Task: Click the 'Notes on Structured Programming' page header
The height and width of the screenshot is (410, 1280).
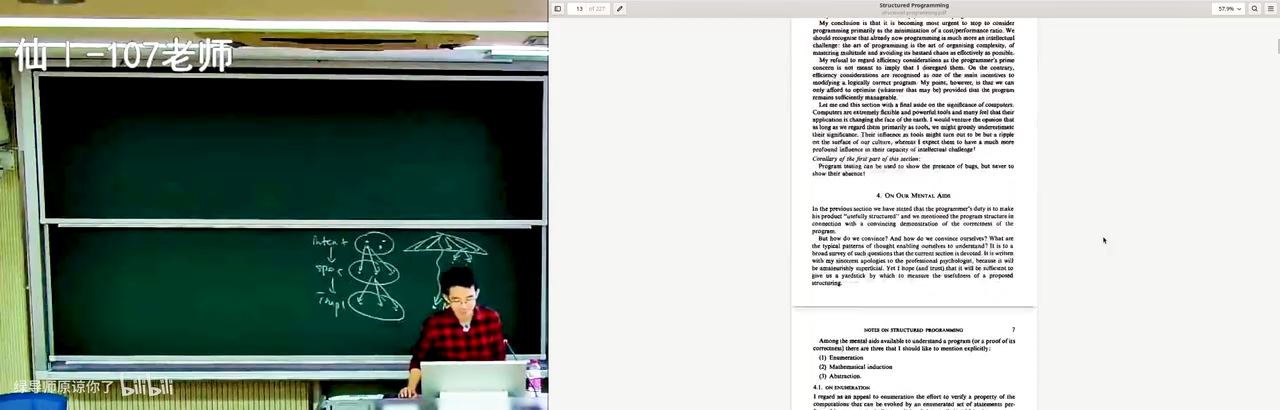Action: click(x=913, y=329)
